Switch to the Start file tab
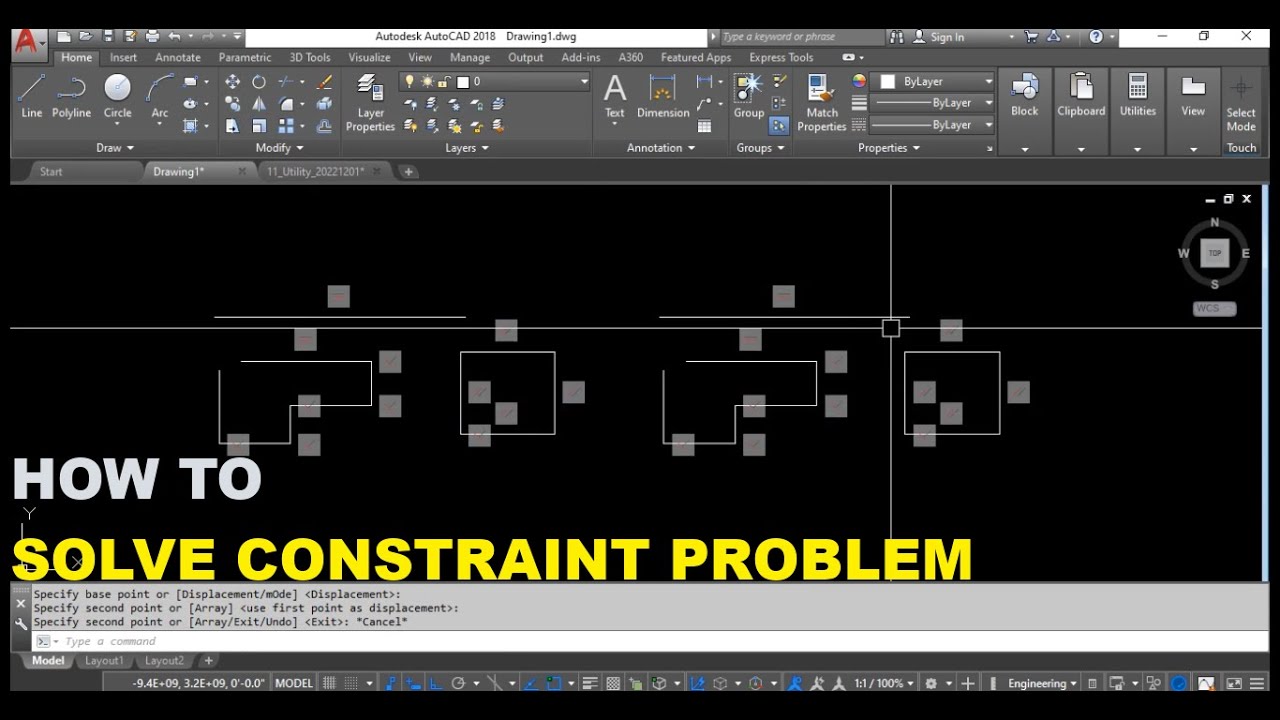Screen dimensions: 1280x720 [51, 171]
